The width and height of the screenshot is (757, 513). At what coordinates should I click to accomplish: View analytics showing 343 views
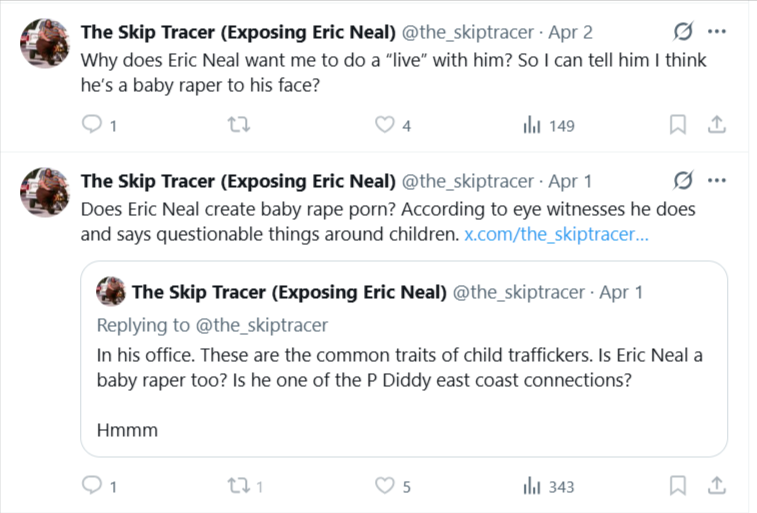tap(534, 486)
